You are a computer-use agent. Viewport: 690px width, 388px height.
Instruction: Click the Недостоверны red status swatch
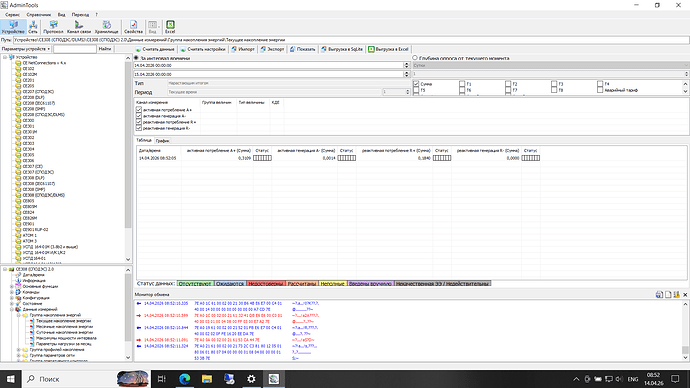coord(266,284)
